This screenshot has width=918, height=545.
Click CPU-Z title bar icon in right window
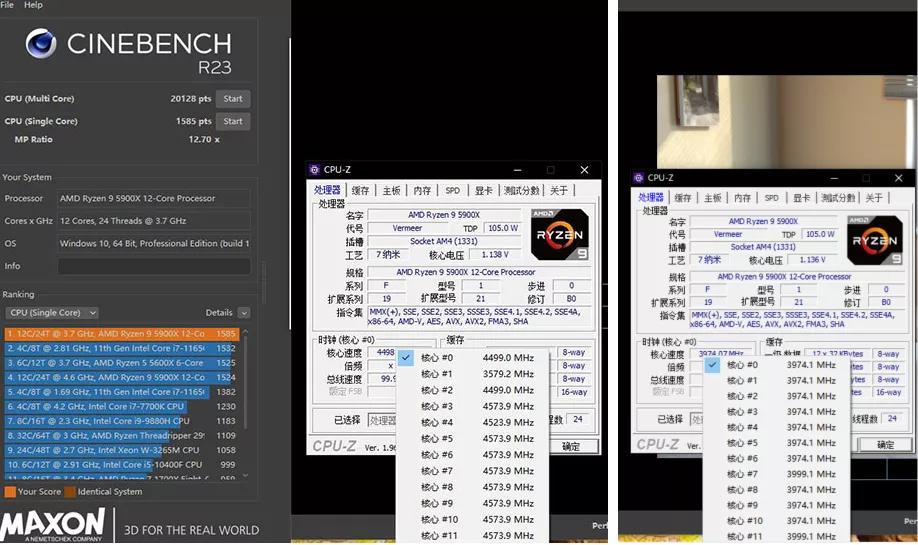coord(638,177)
